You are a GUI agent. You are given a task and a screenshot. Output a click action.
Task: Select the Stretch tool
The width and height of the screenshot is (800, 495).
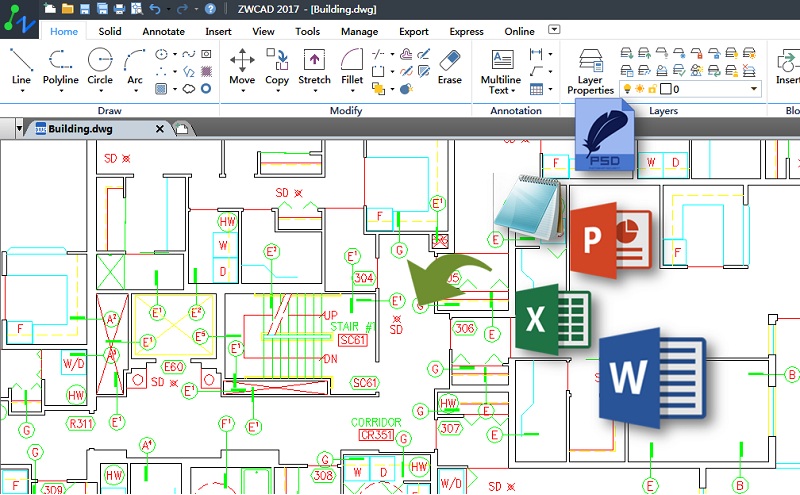pyautogui.click(x=314, y=66)
